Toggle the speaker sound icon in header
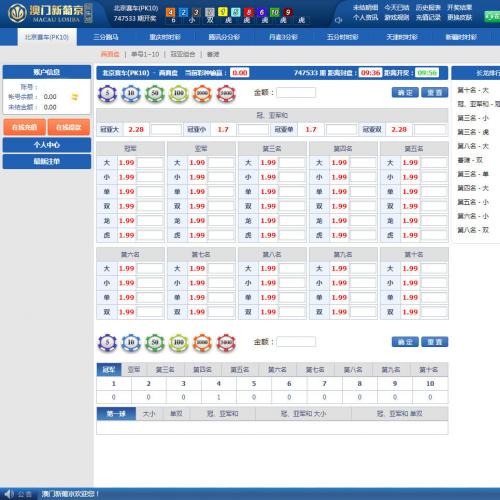 point(338,20)
